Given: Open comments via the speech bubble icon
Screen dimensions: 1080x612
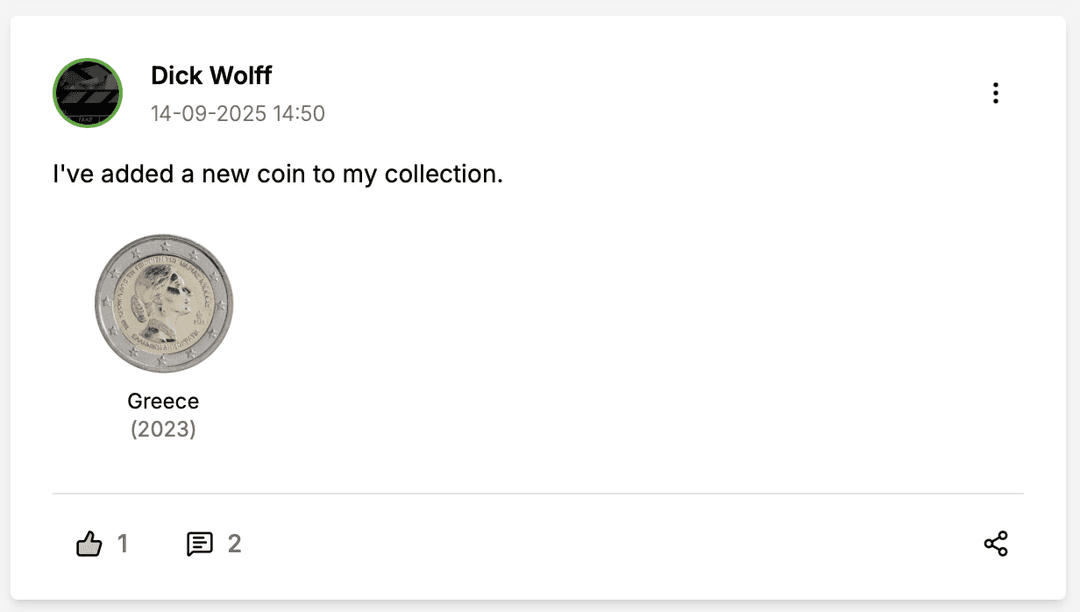Looking at the screenshot, I should click(x=200, y=544).
